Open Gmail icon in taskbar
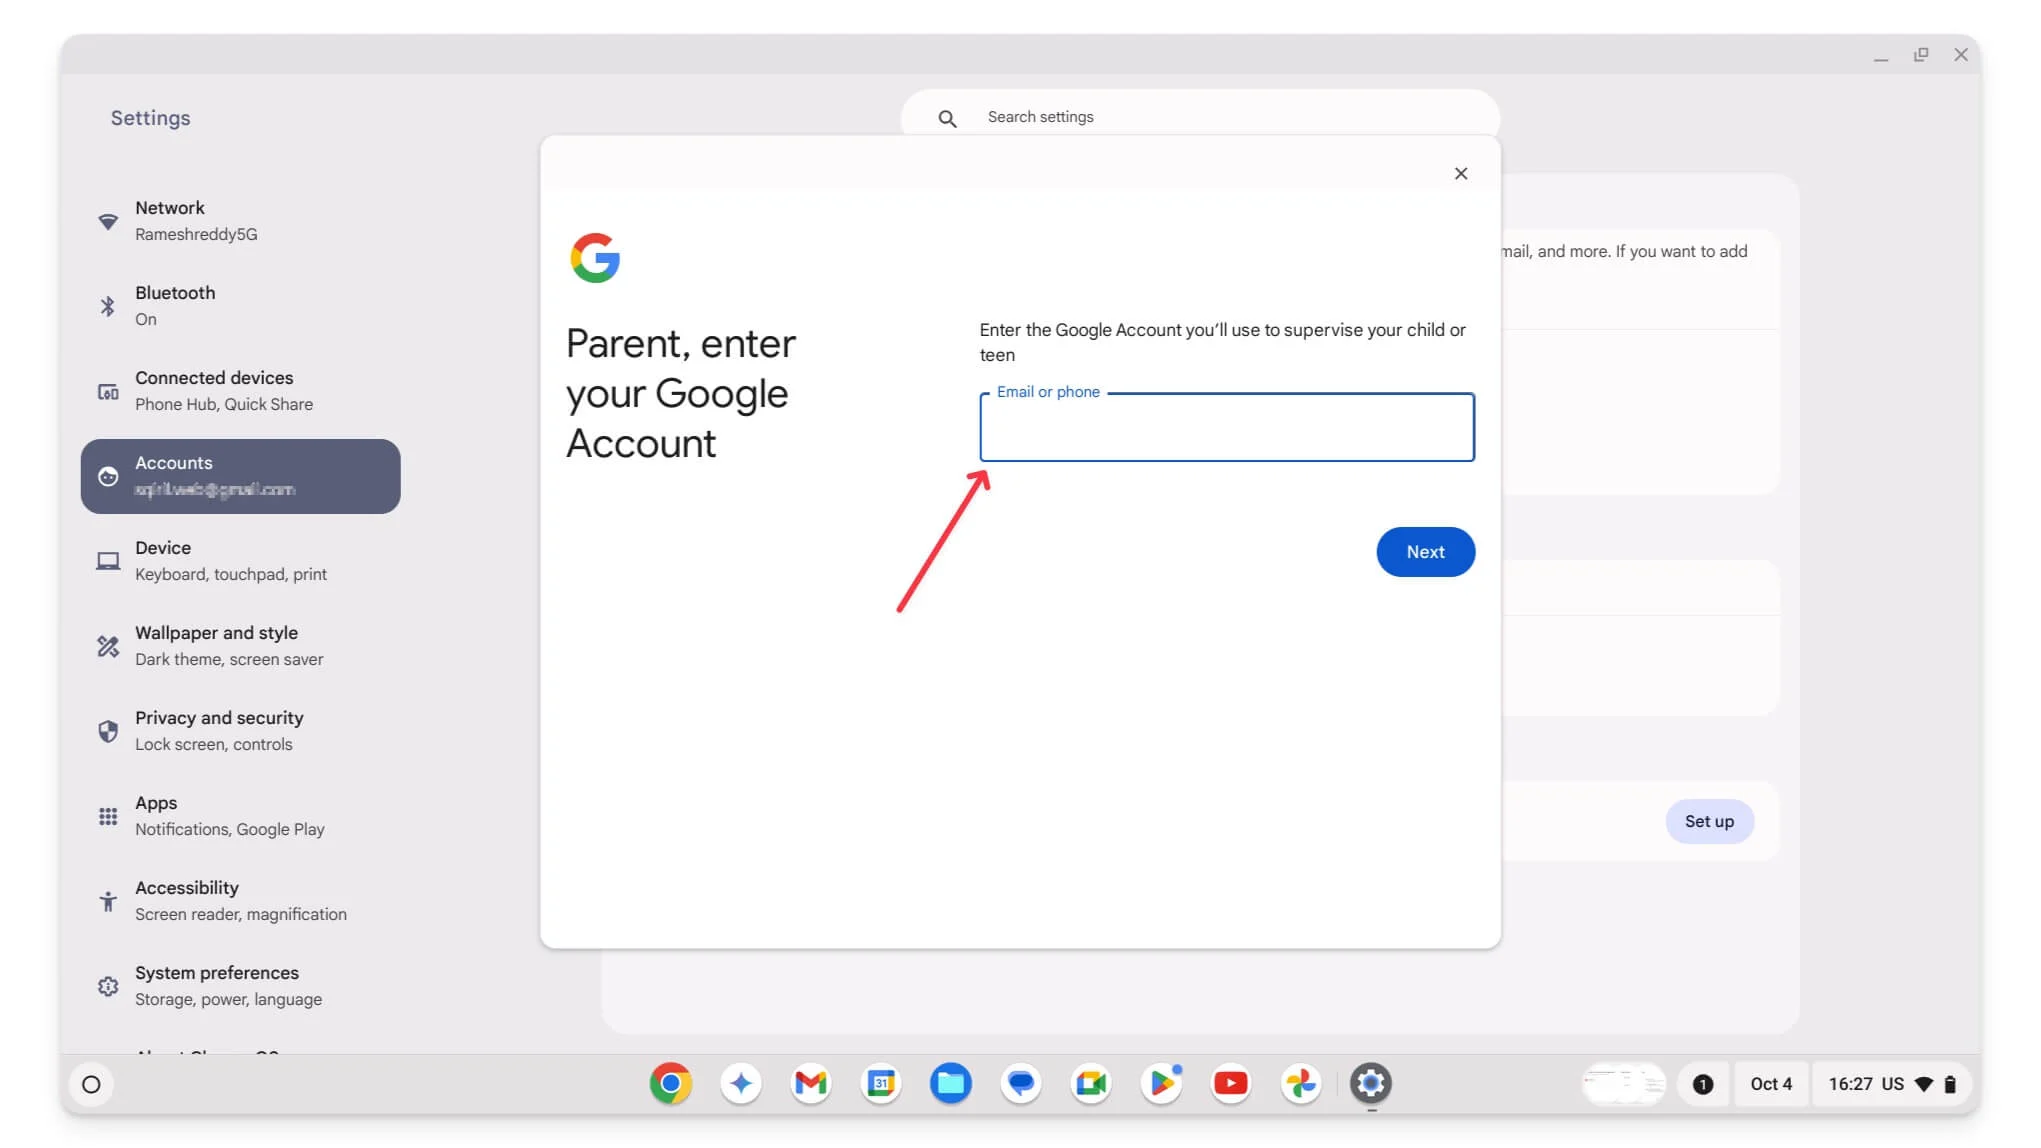The image size is (2041, 1148). 810,1082
